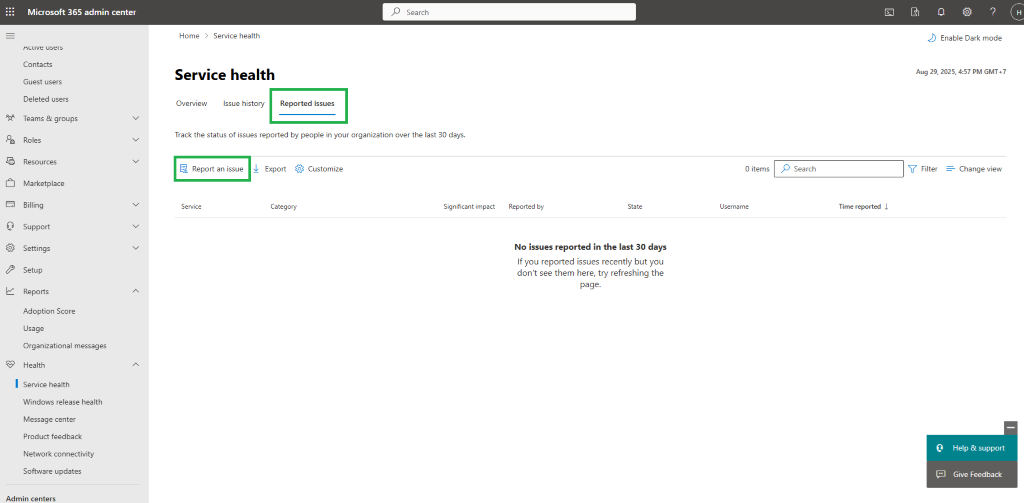The height and width of the screenshot is (503, 1024).
Task: Click the document icon beside Cloud Shell
Action: (915, 12)
